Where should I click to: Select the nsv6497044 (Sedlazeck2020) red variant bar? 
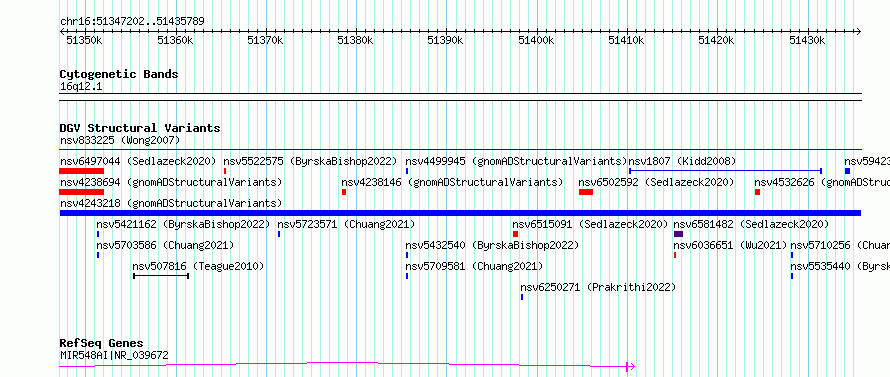(x=82, y=171)
